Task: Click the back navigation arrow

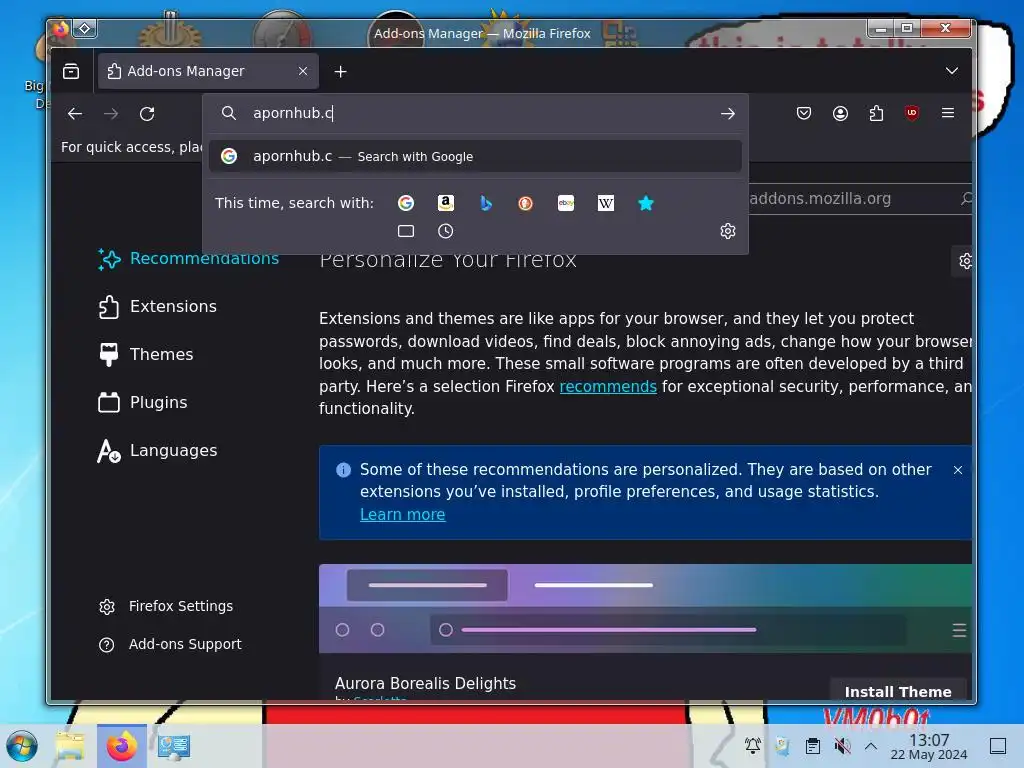Action: [x=75, y=114]
